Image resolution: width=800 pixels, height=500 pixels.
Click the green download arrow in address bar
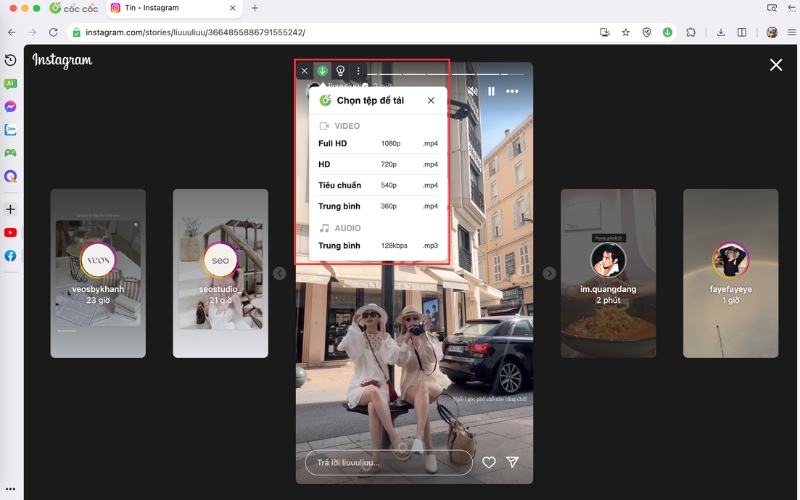[667, 32]
